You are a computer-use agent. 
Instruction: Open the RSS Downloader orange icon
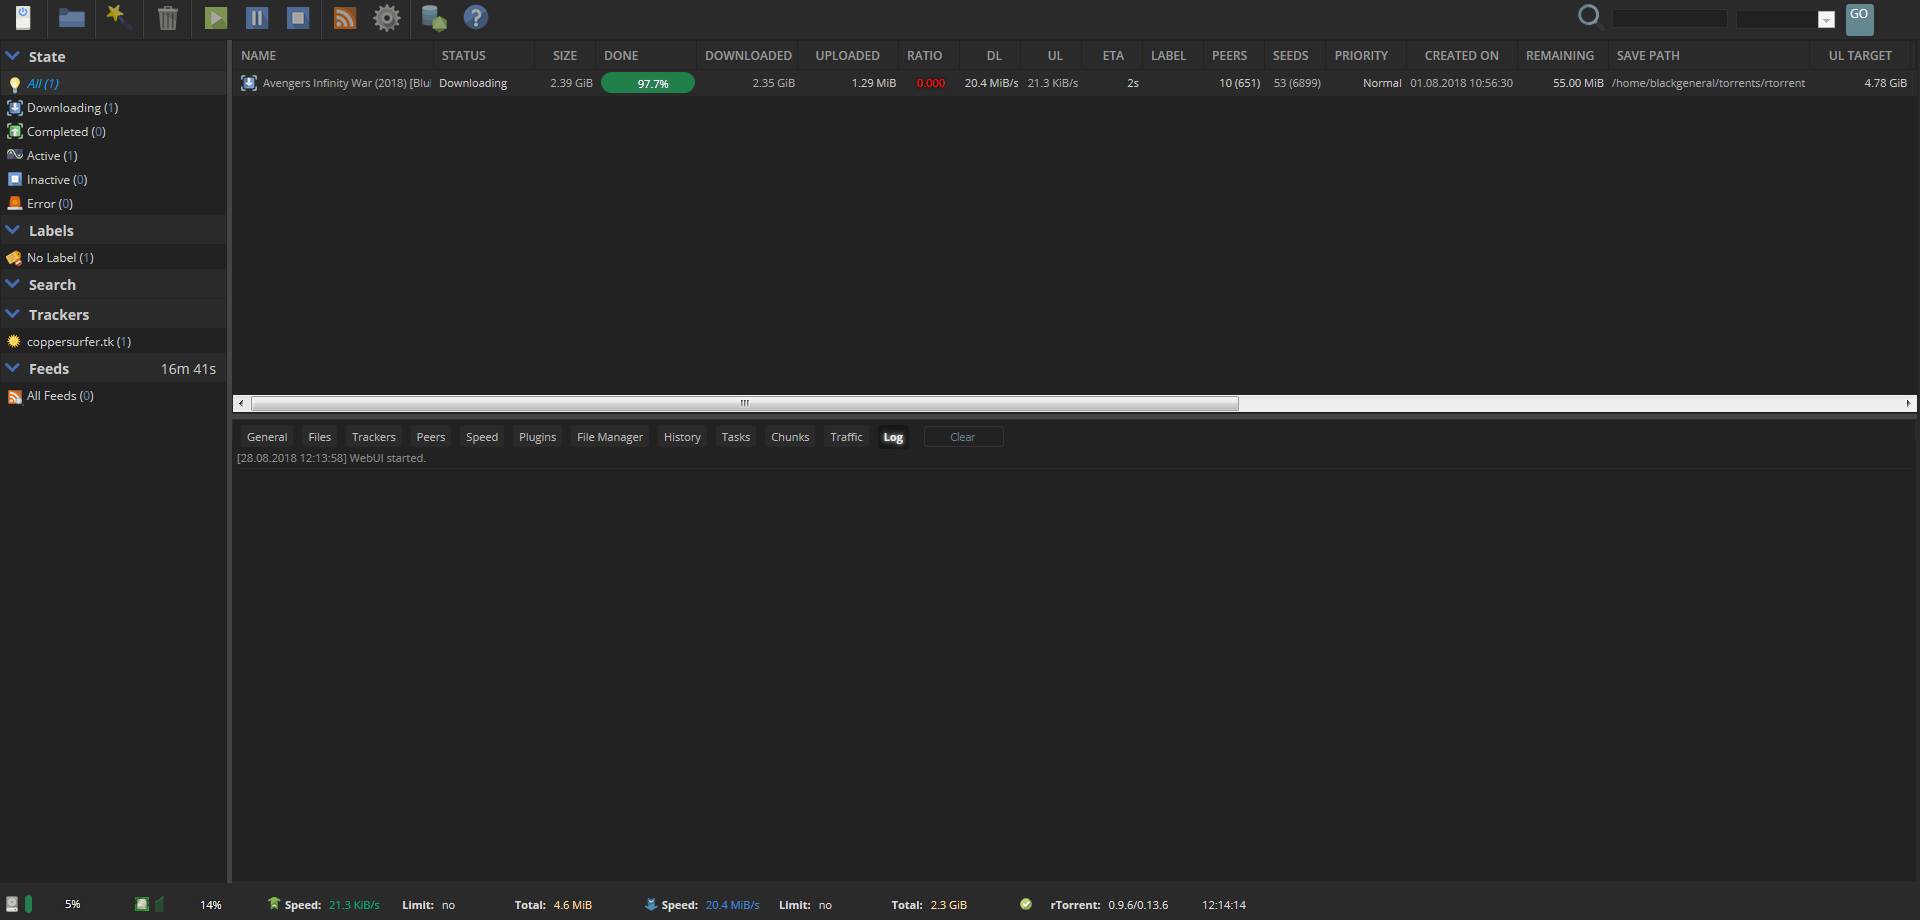[x=344, y=18]
